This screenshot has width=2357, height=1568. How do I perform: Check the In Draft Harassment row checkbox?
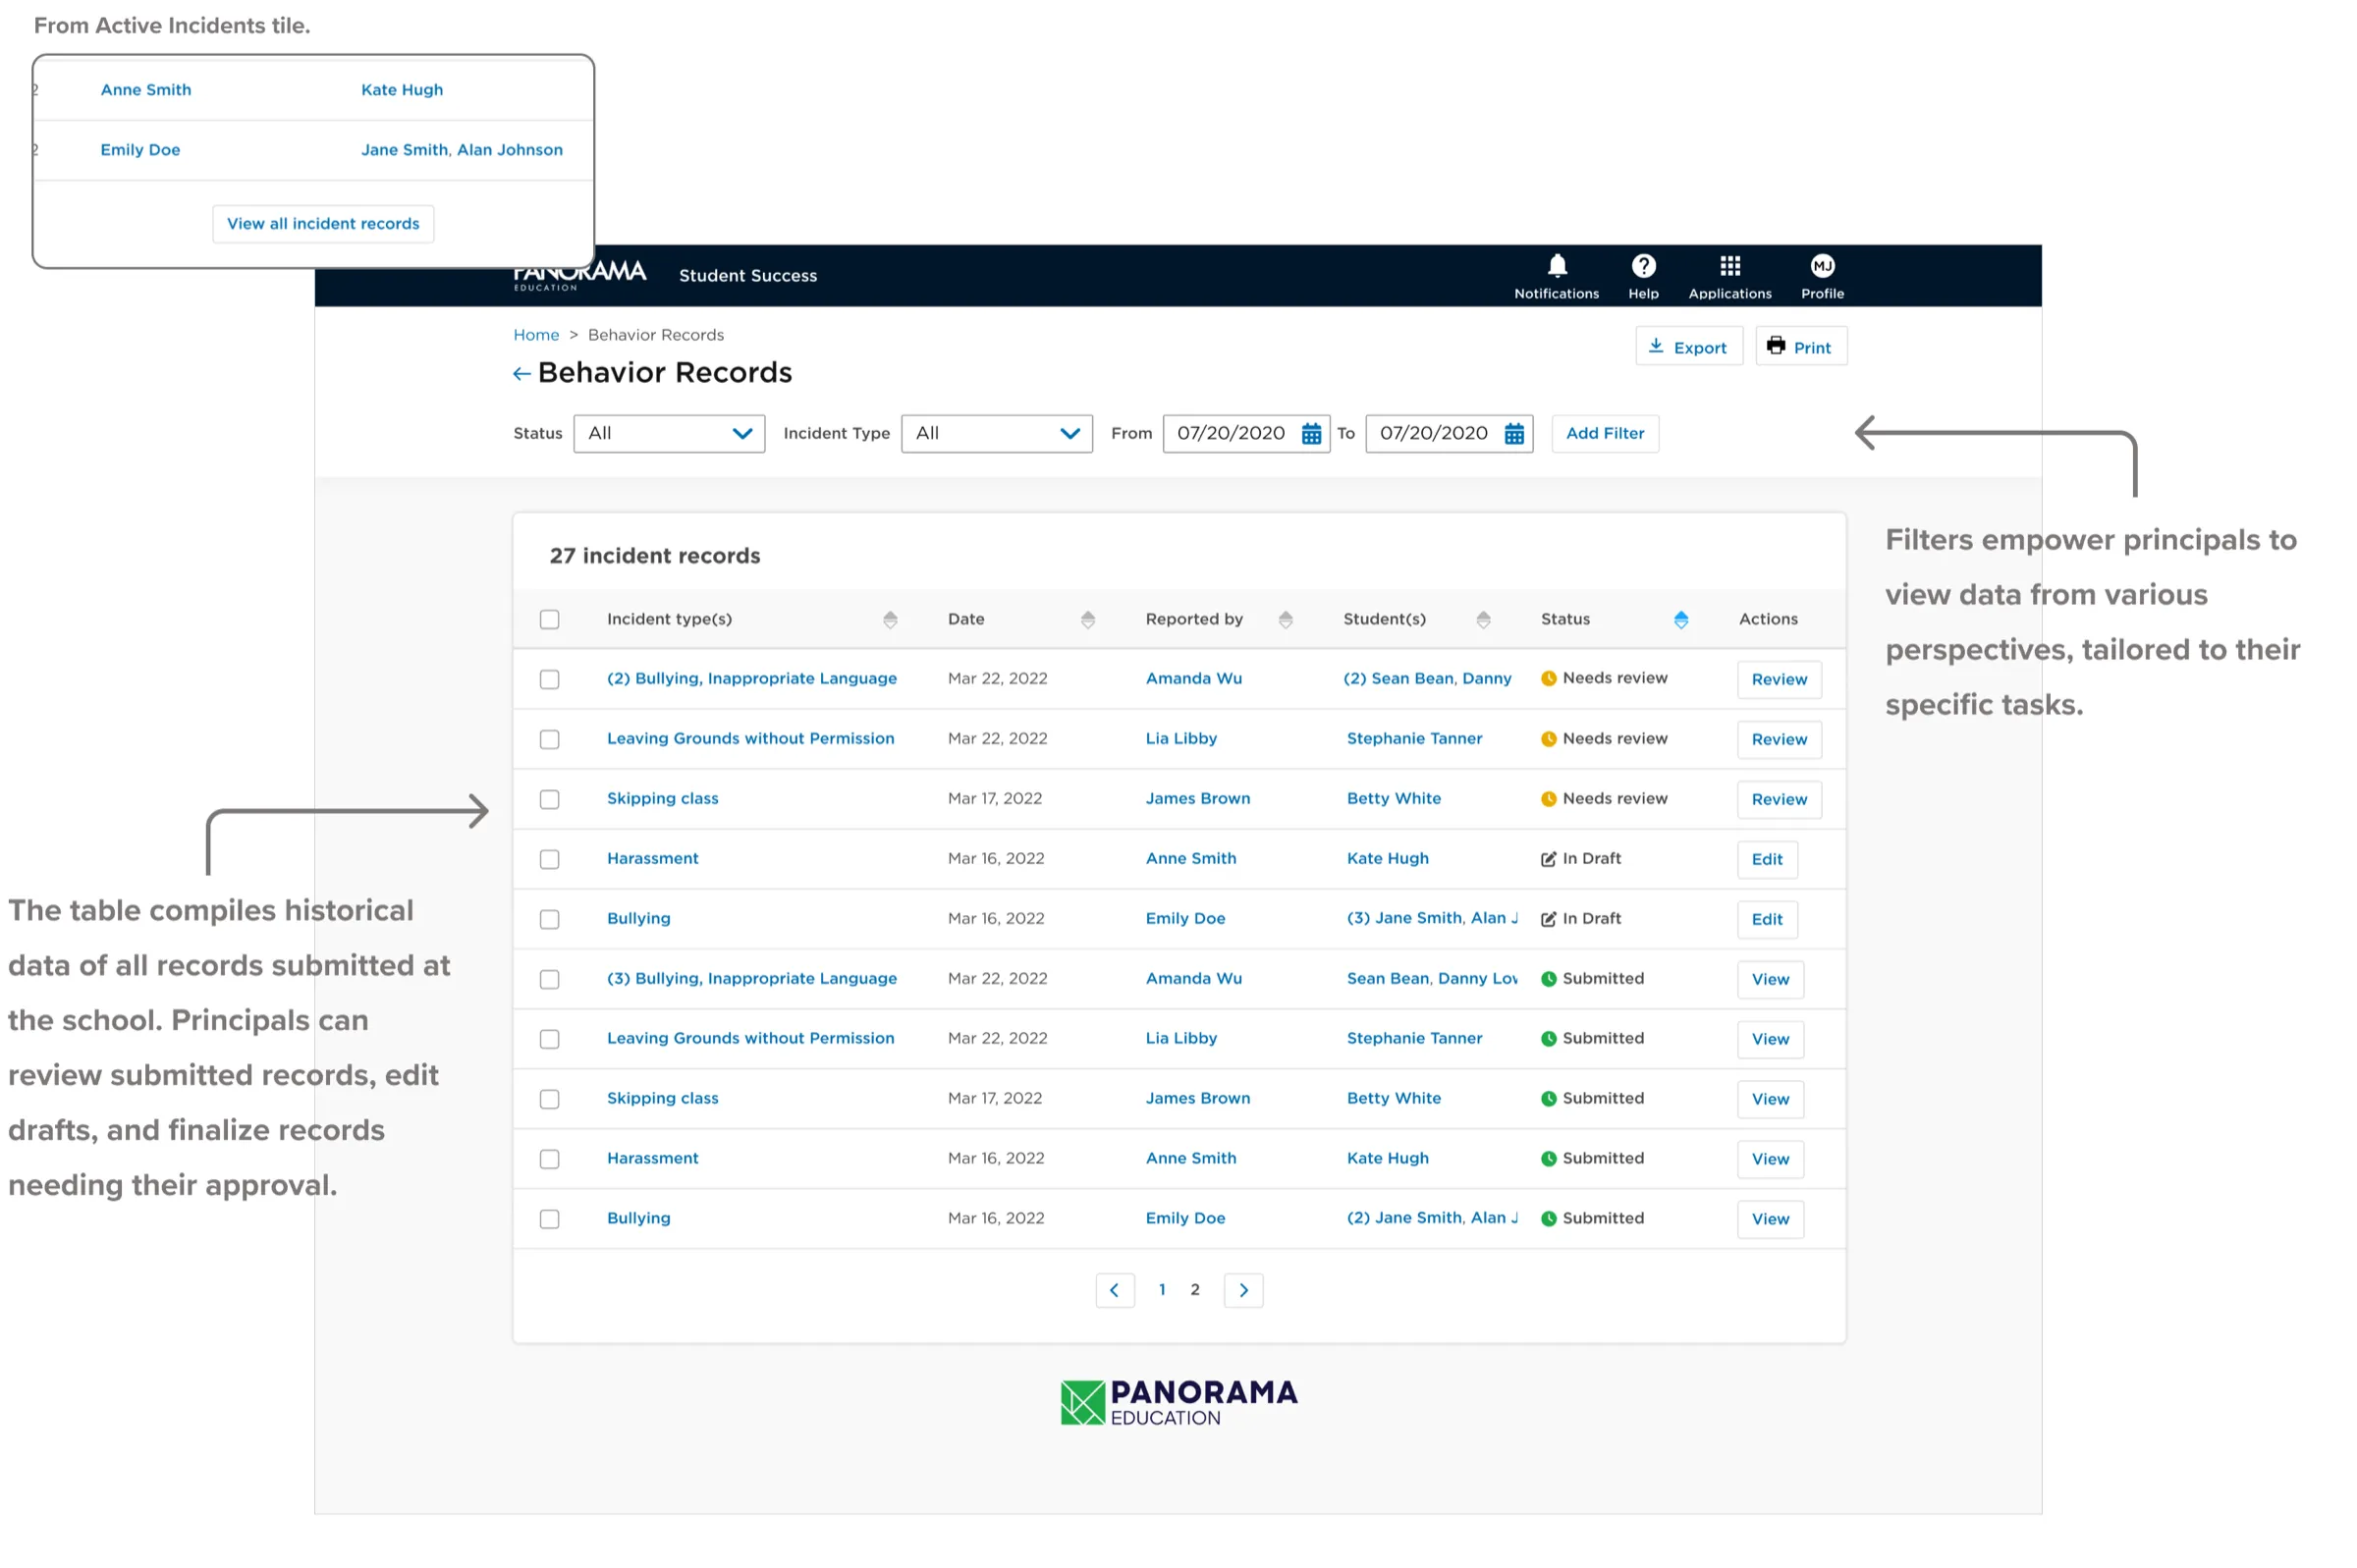pos(549,860)
